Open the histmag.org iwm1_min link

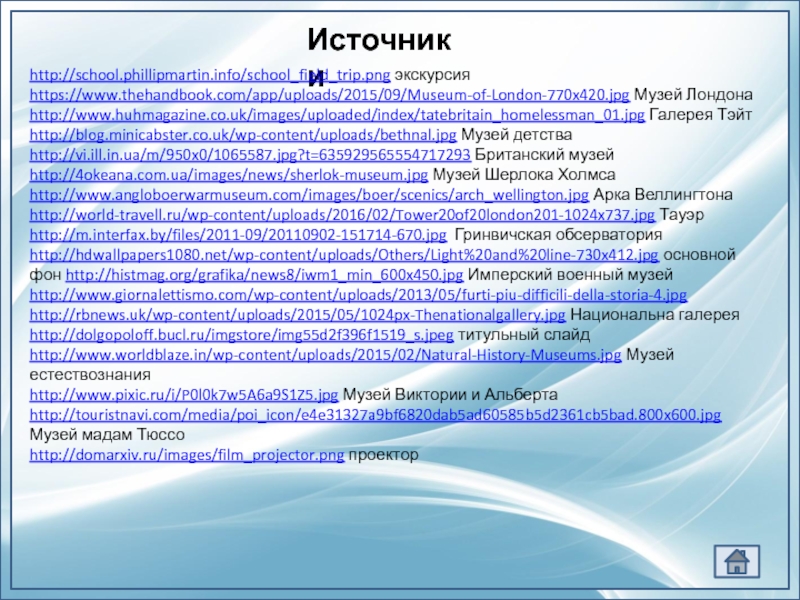coord(264,274)
